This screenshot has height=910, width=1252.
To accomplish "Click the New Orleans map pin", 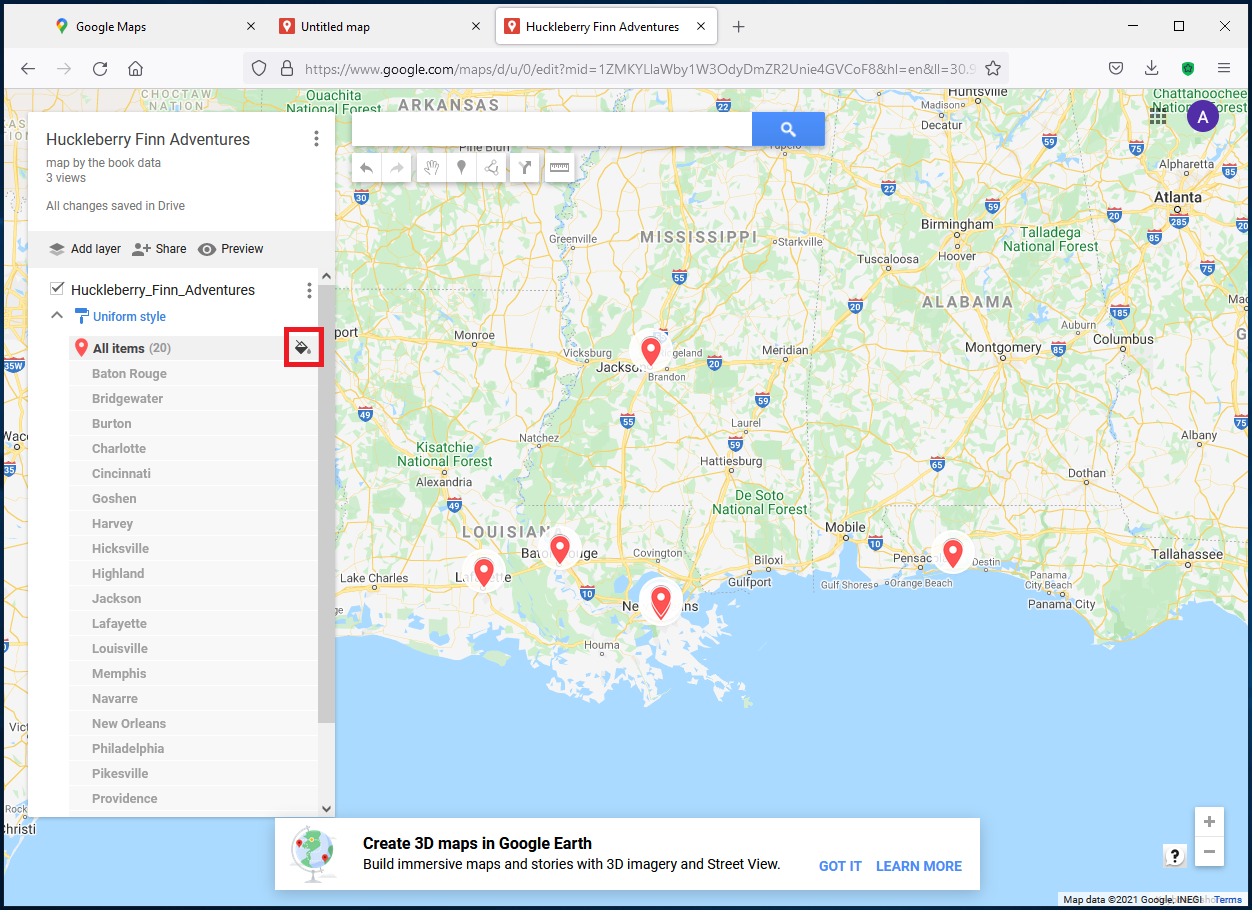I will pyautogui.click(x=660, y=602).
